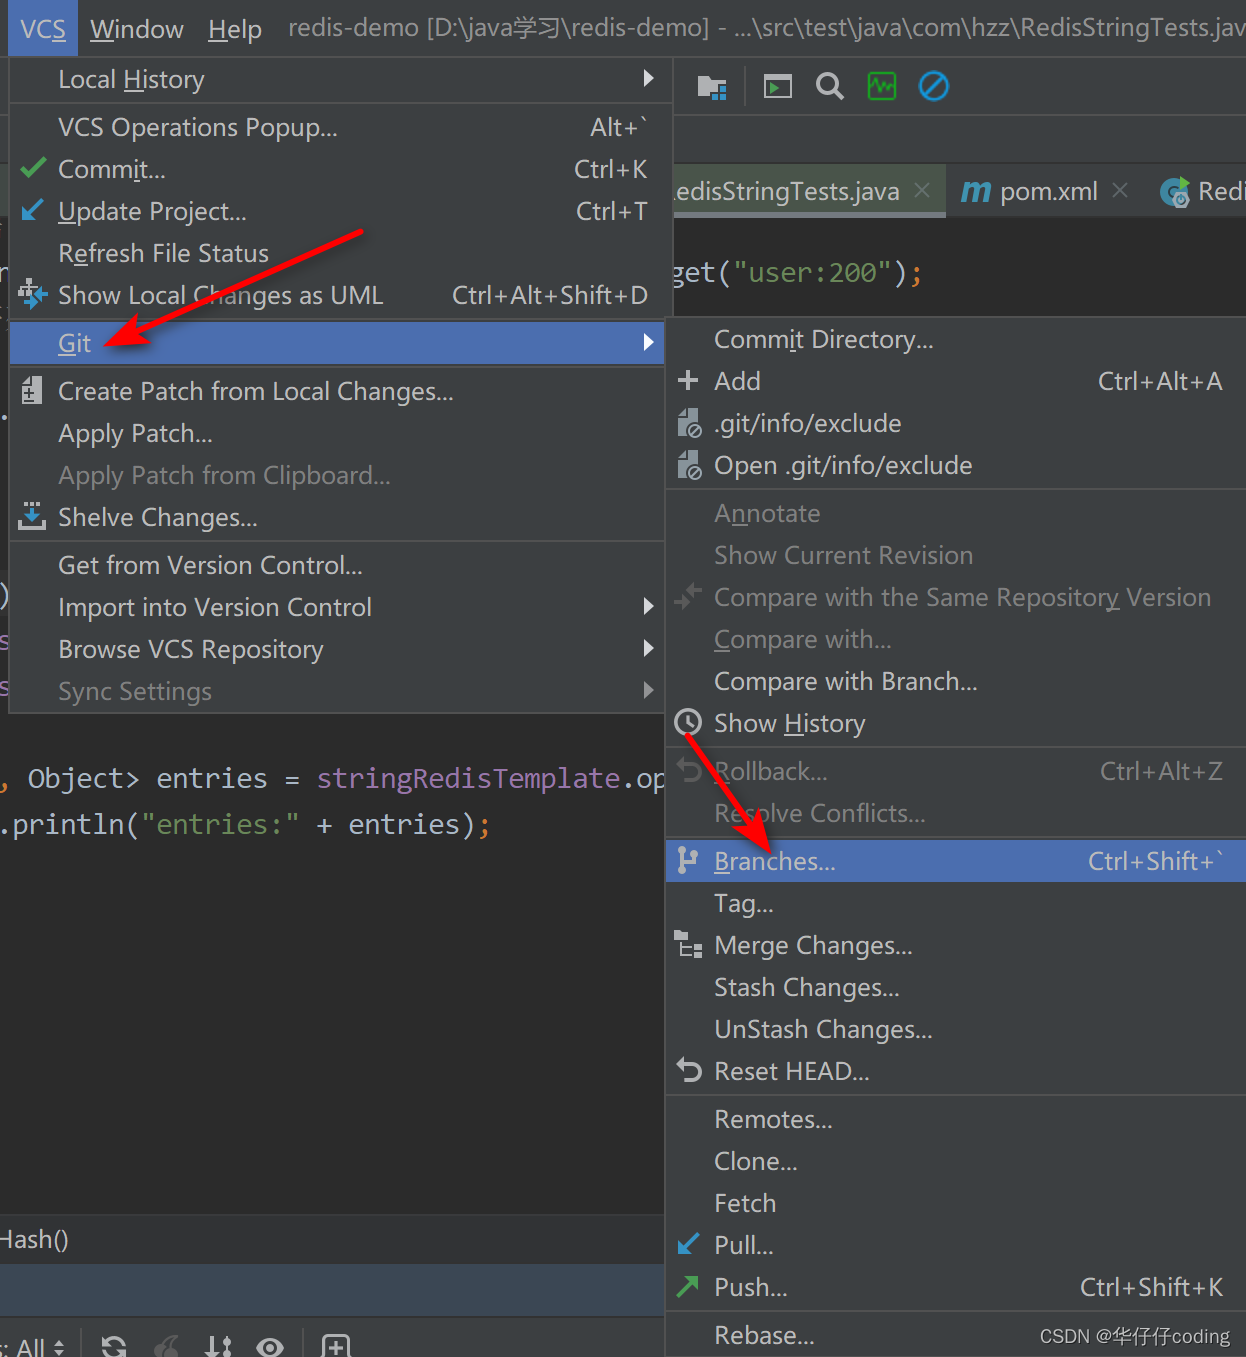
Task: Click the blue prohibited circle toolbar icon
Action: [x=934, y=87]
